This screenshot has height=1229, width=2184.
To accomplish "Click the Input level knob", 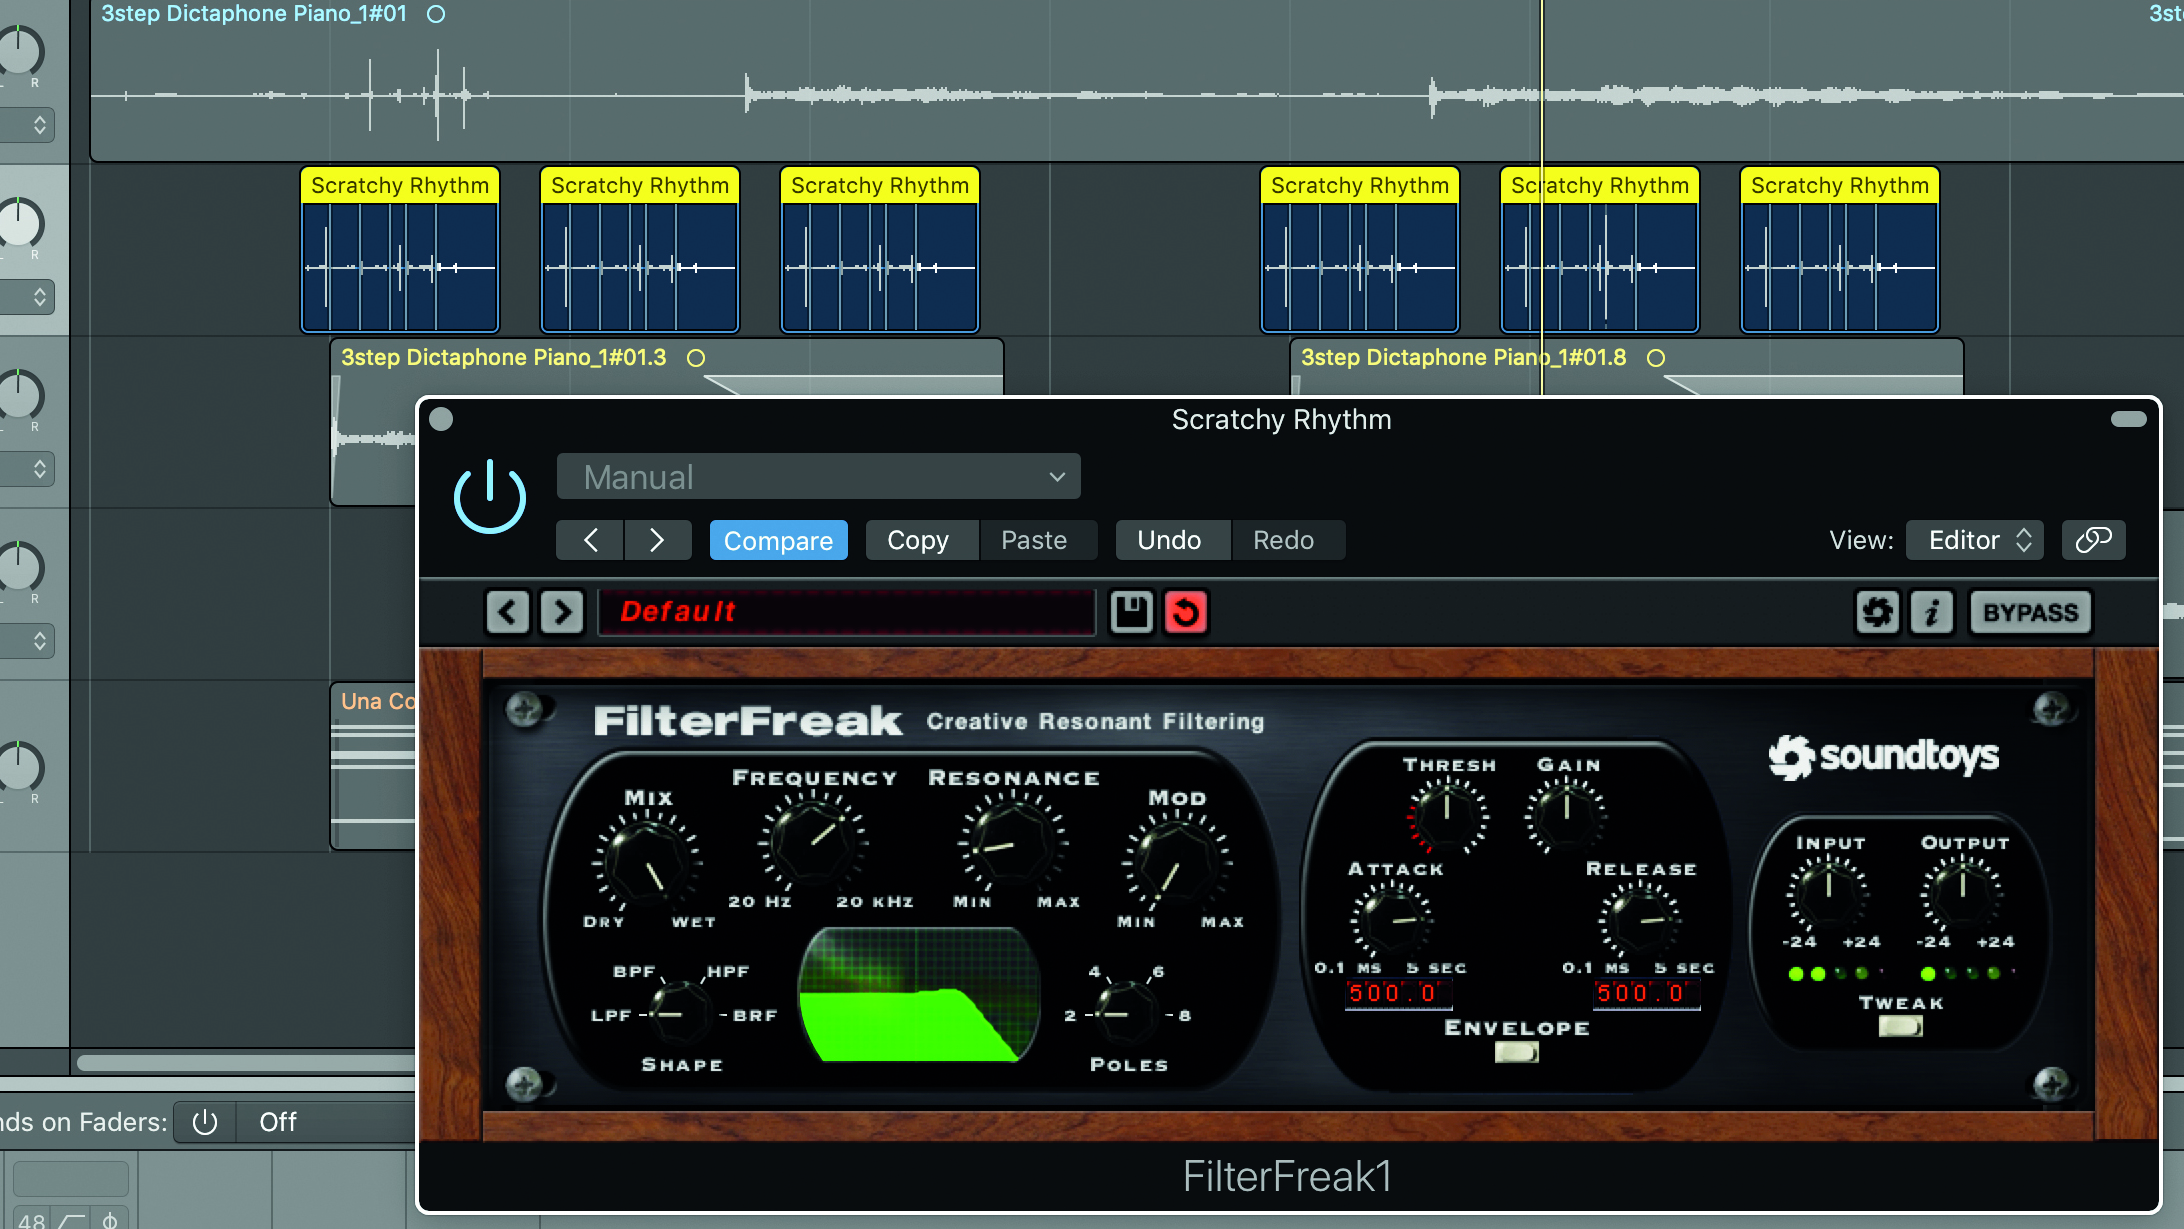I will click(1829, 894).
